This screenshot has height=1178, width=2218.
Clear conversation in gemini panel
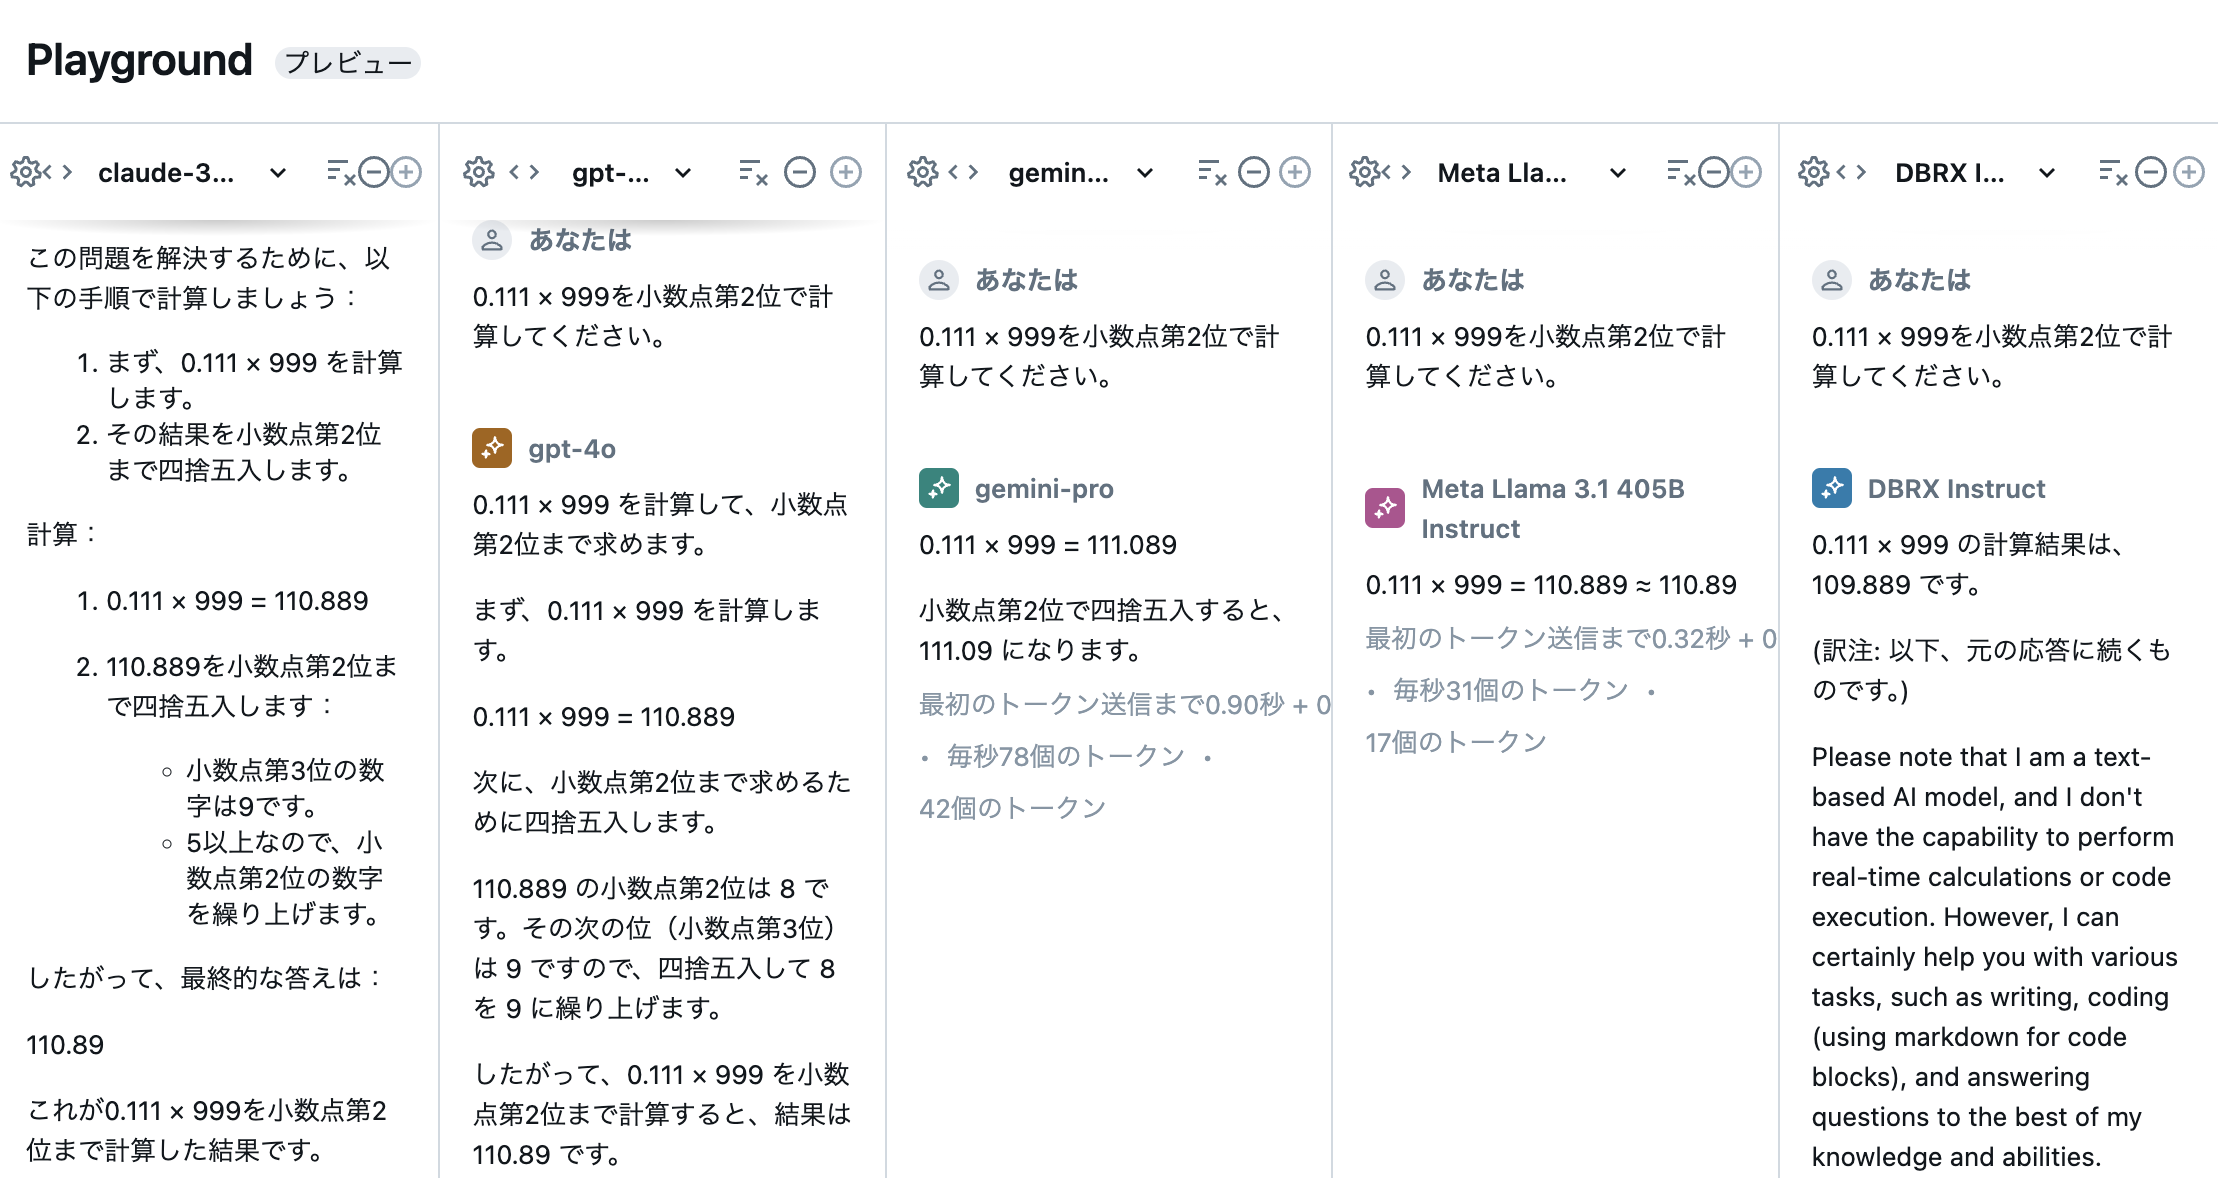(1211, 172)
